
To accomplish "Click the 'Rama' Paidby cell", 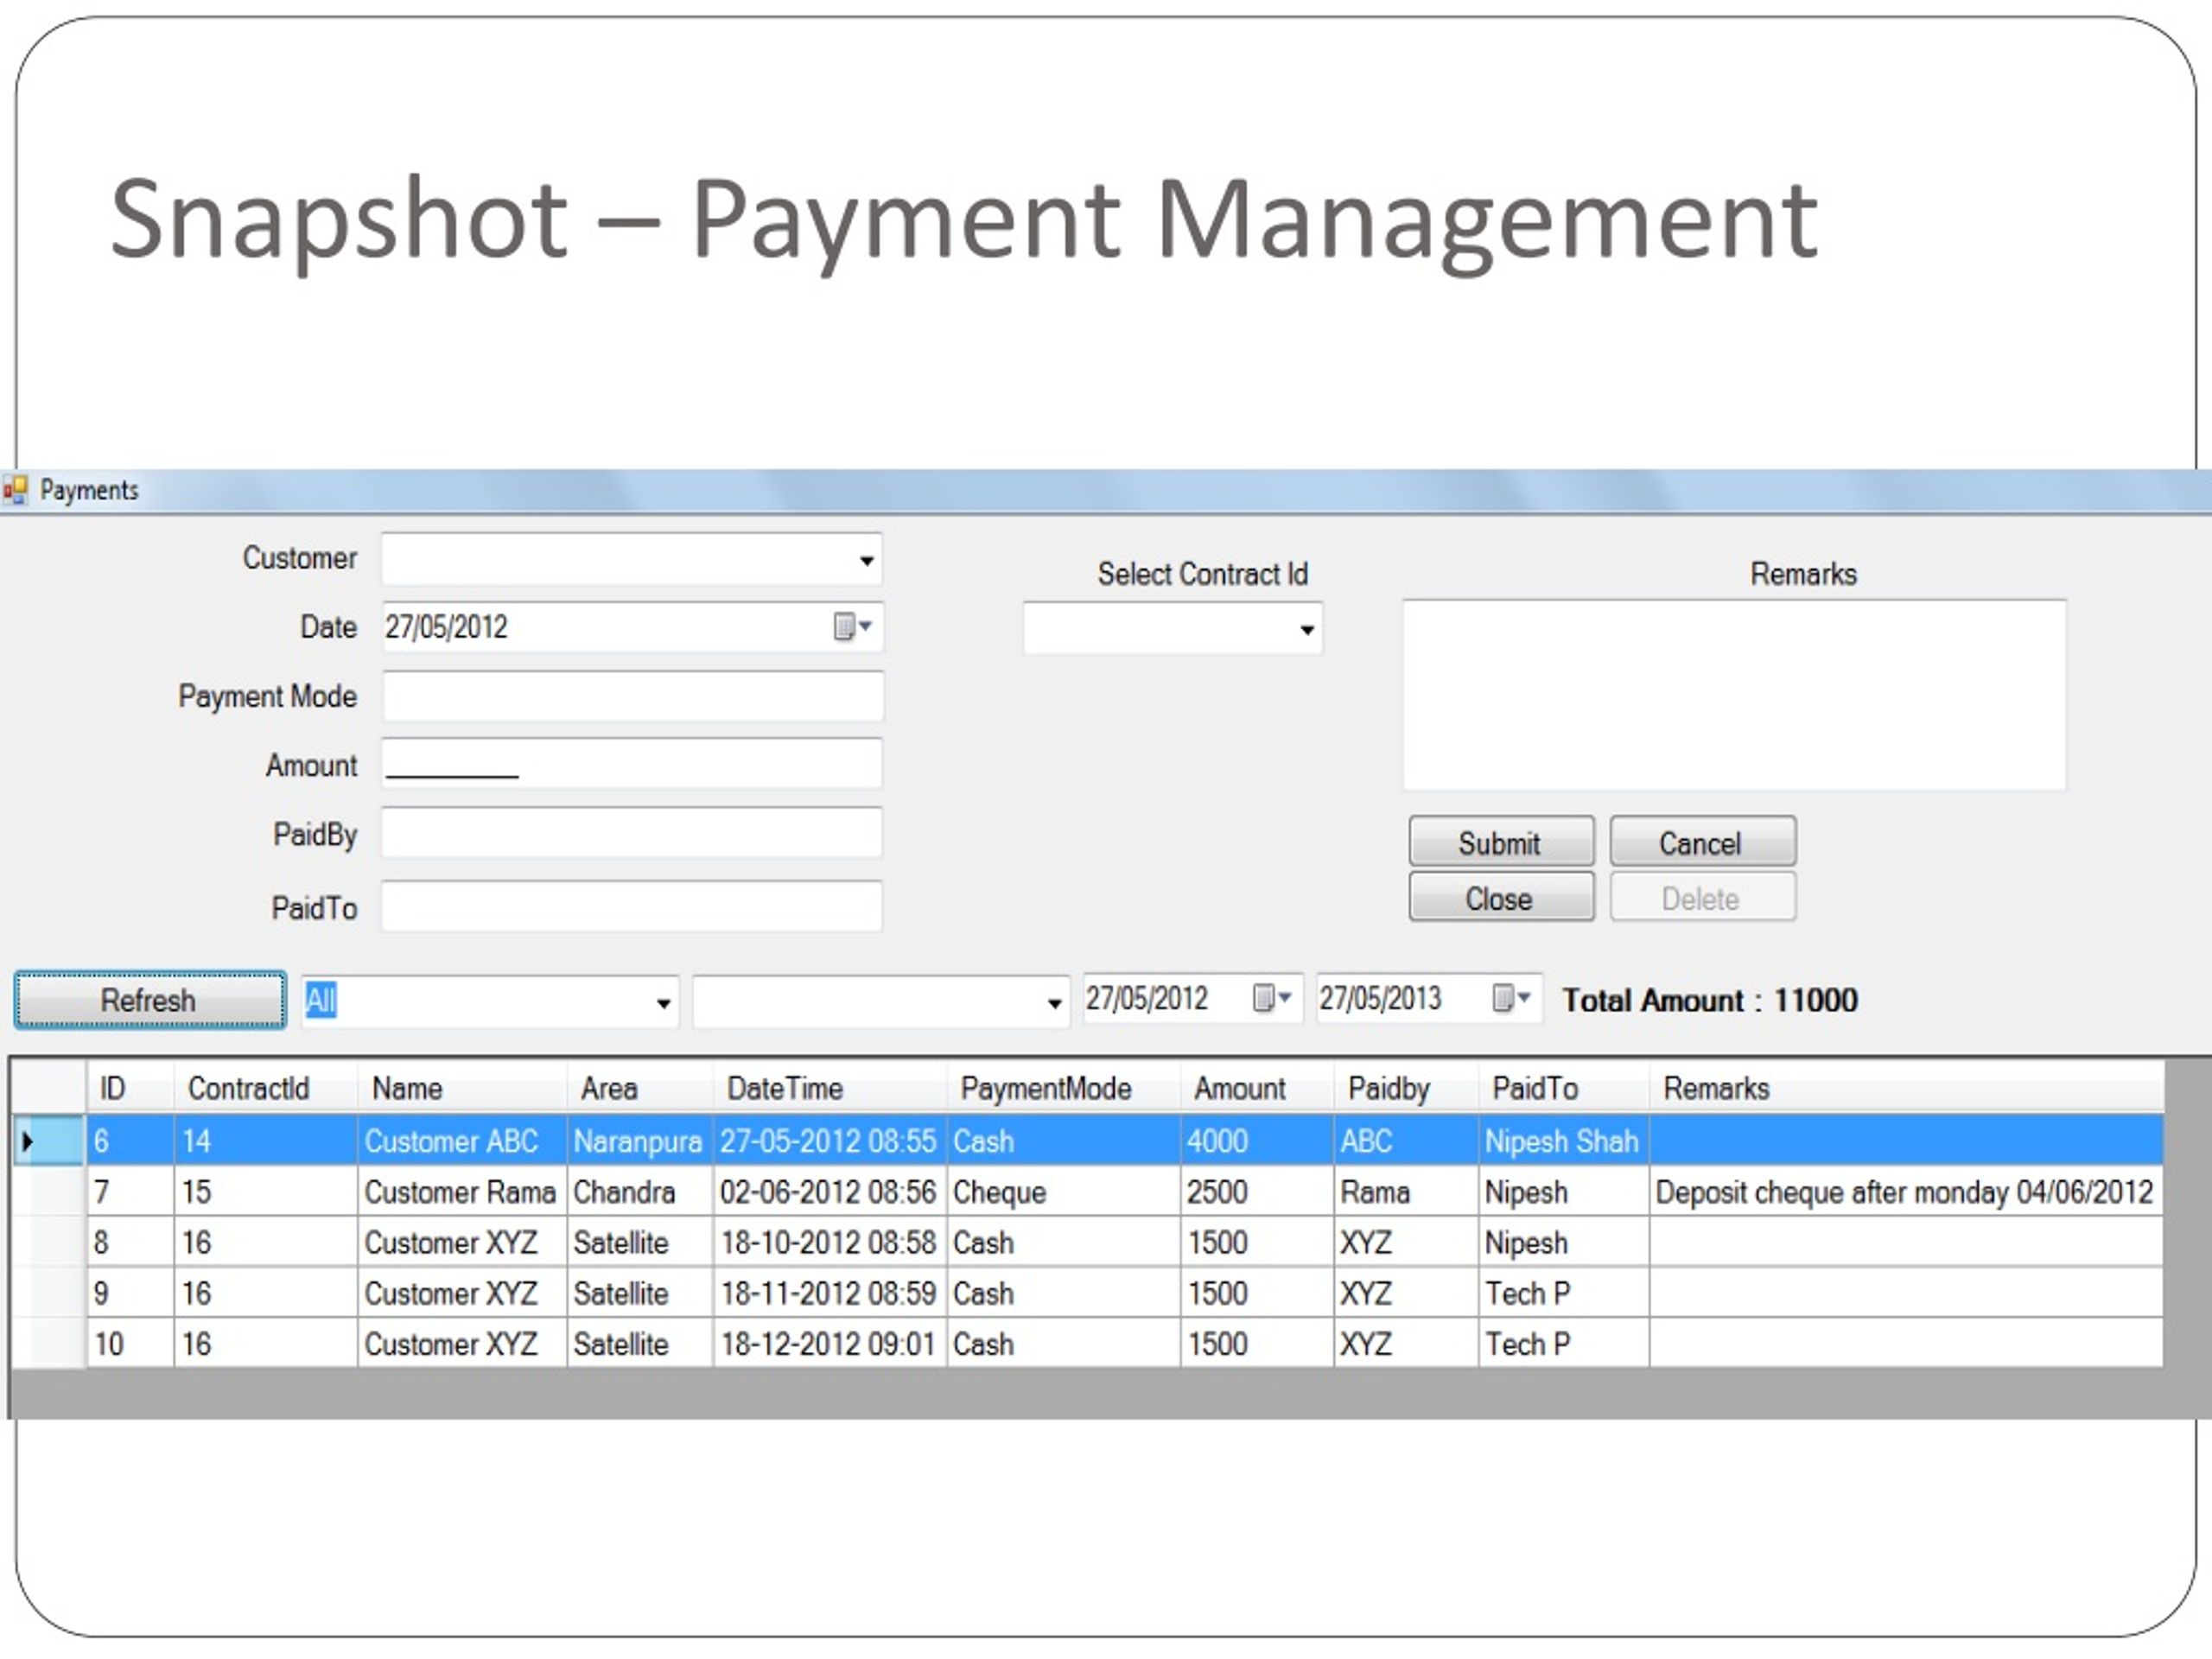I will pyautogui.click(x=1406, y=1192).
